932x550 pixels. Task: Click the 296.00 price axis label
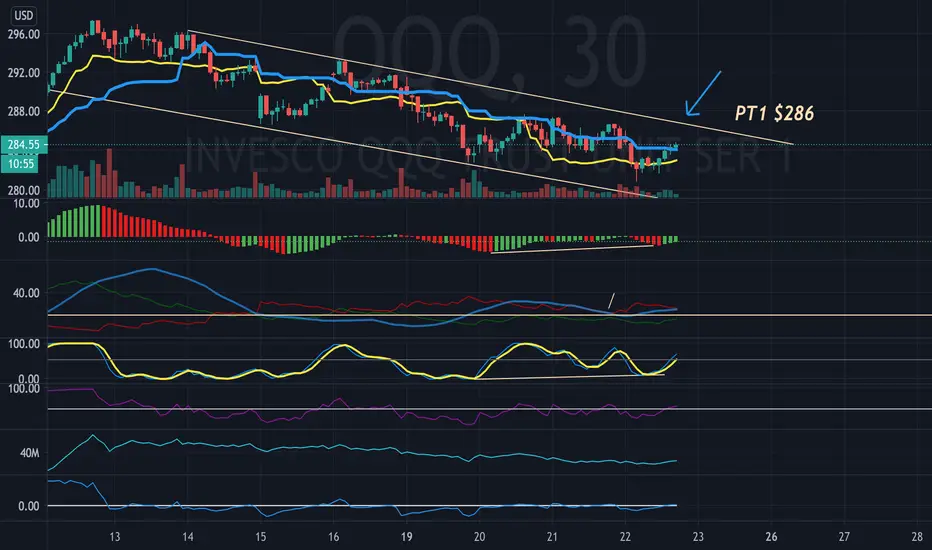(x=24, y=34)
